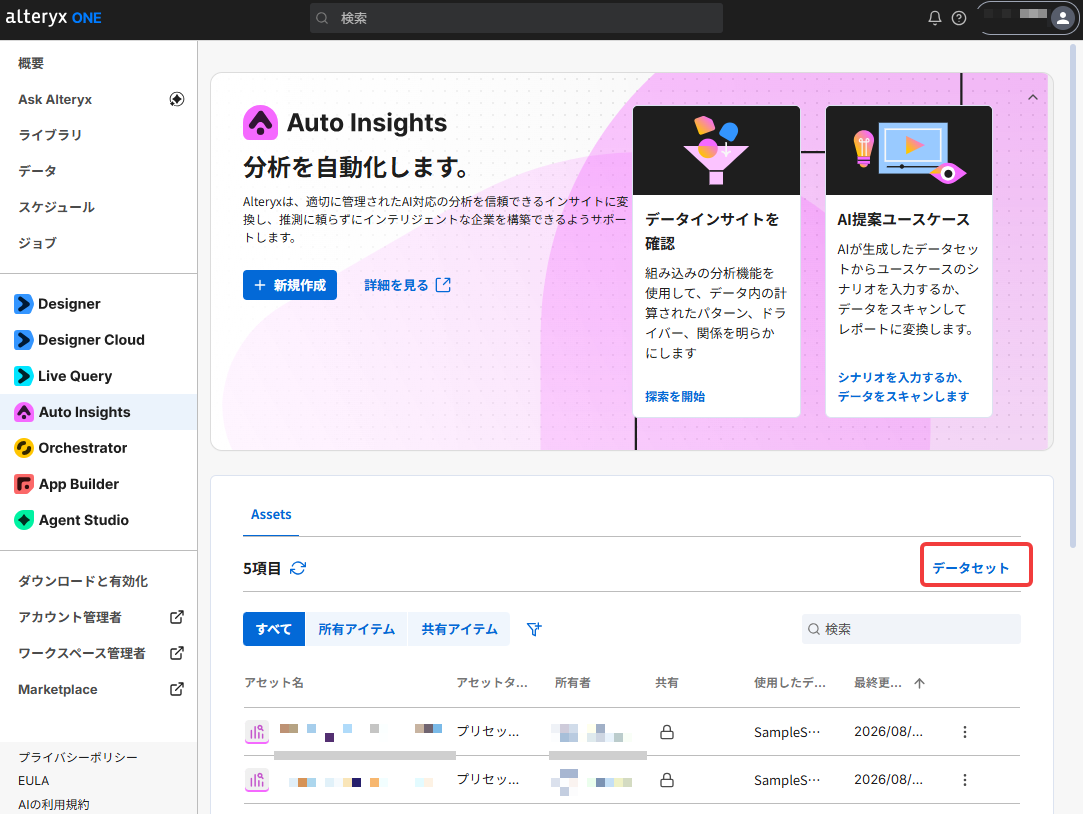Open the user account avatar menu
Viewport: 1083px width, 814px height.
coord(1062,19)
